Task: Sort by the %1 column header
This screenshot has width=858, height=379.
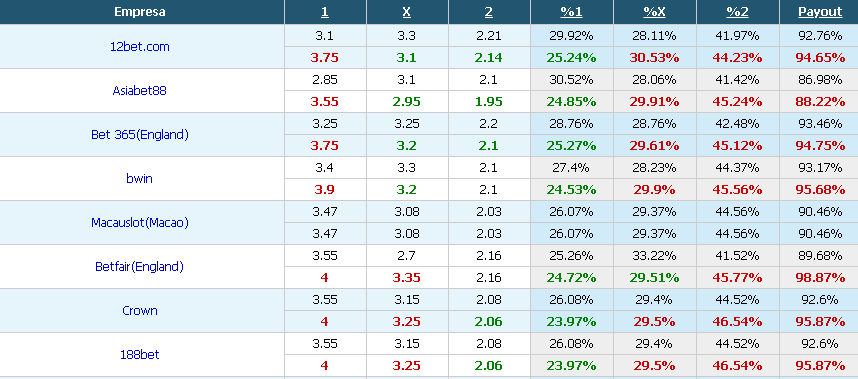Action: 571,12
